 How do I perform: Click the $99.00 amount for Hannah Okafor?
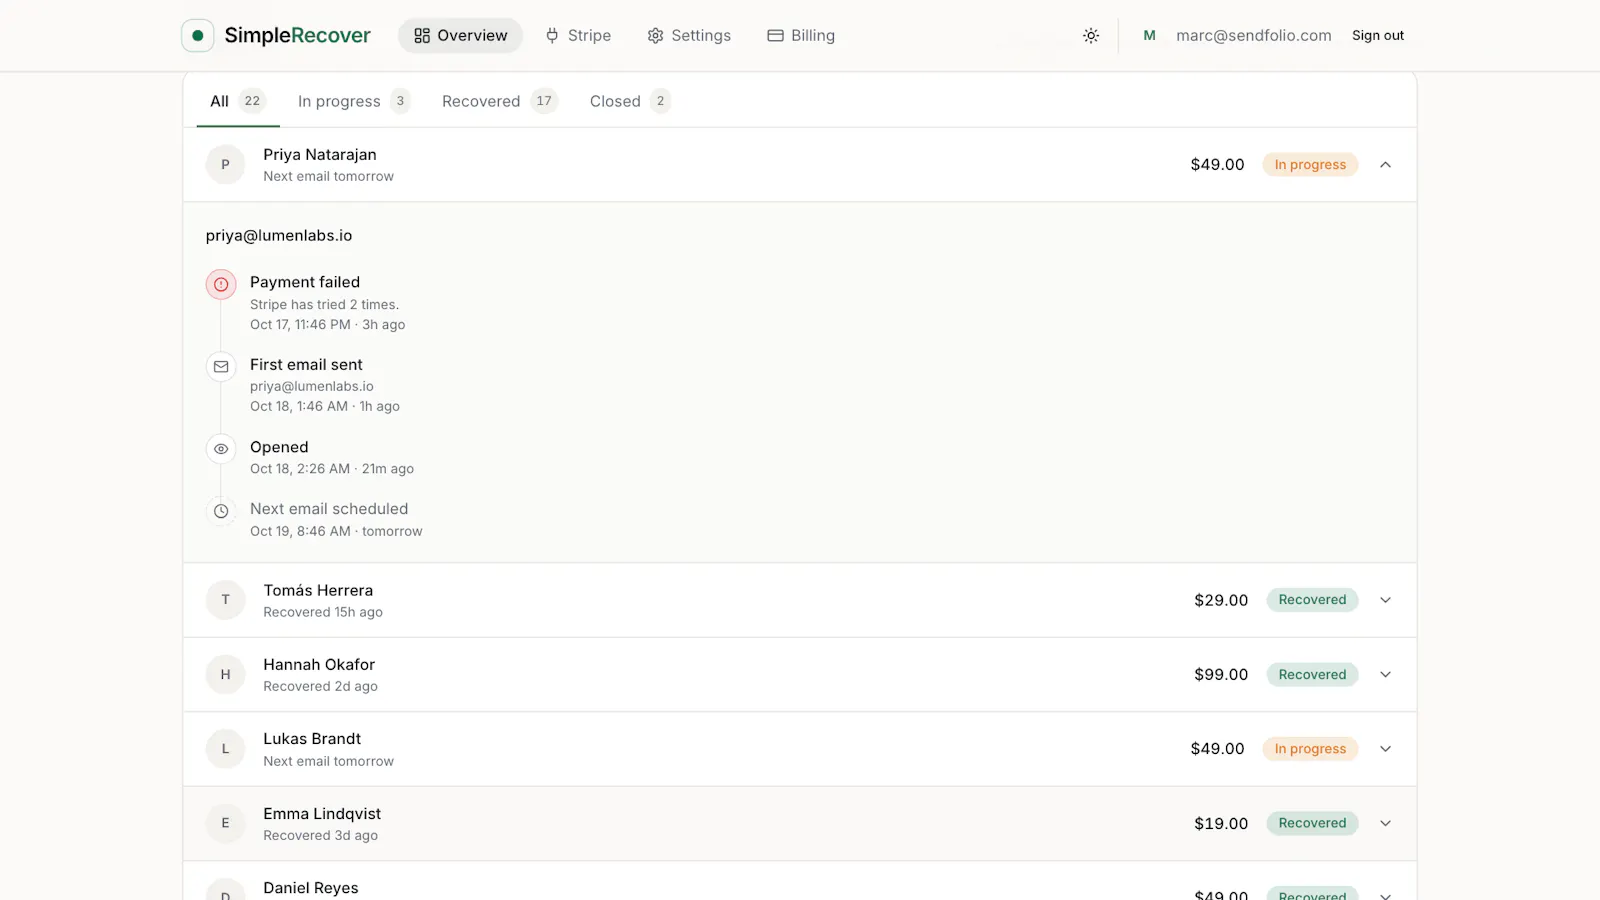[1221, 675]
